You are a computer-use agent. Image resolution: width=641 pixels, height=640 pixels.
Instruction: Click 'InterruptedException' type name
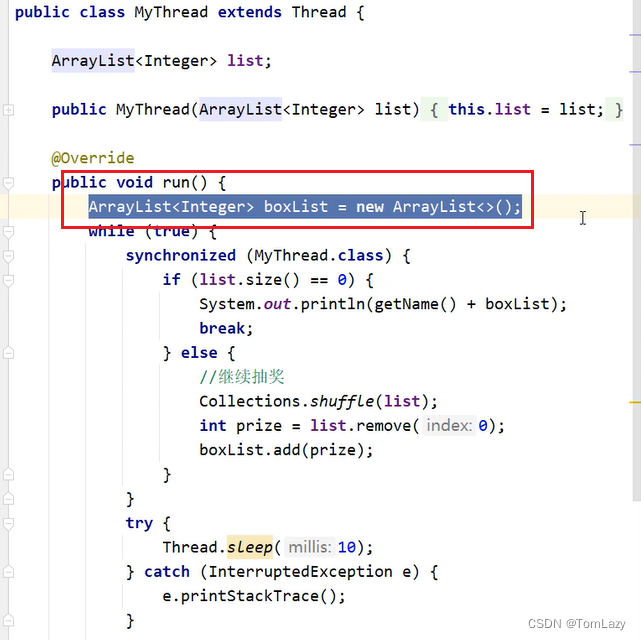tap(300, 571)
